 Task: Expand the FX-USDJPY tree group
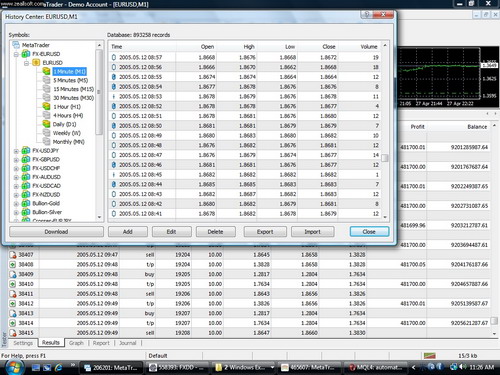pos(16,151)
